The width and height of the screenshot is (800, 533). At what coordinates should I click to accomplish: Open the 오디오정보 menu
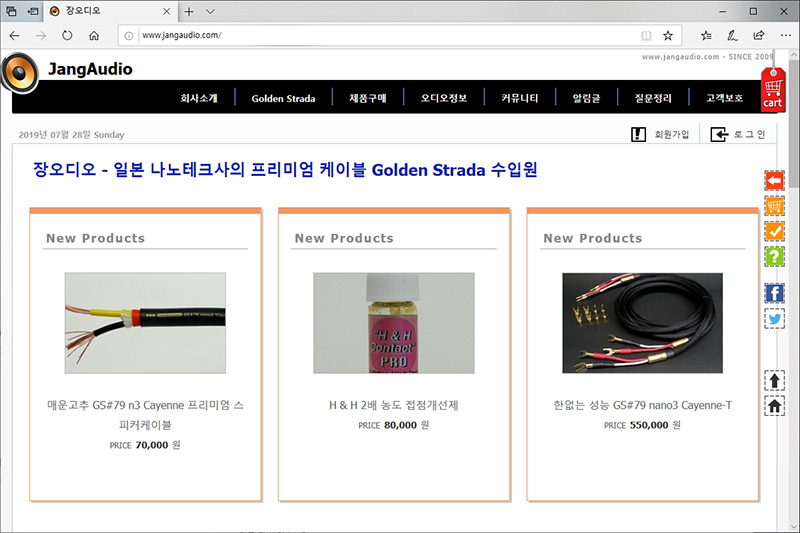444,98
